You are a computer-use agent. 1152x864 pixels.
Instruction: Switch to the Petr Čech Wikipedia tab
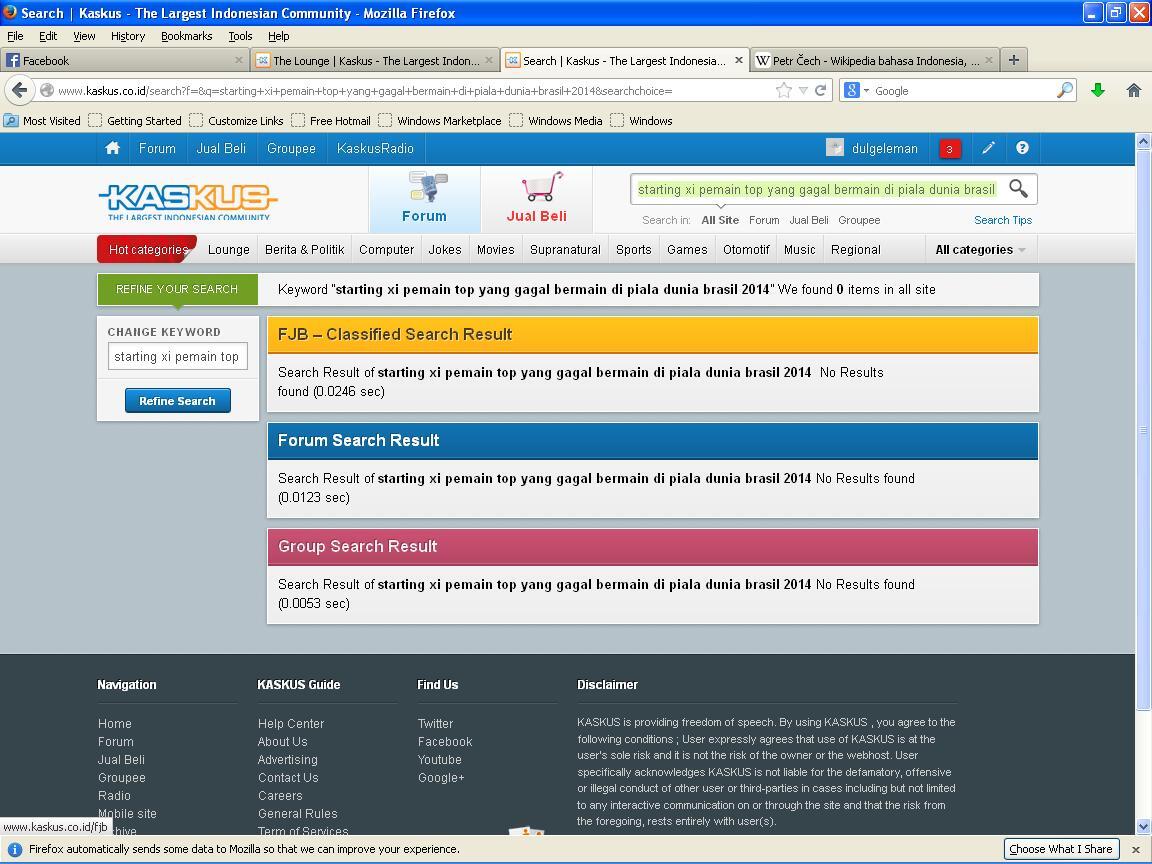[874, 60]
